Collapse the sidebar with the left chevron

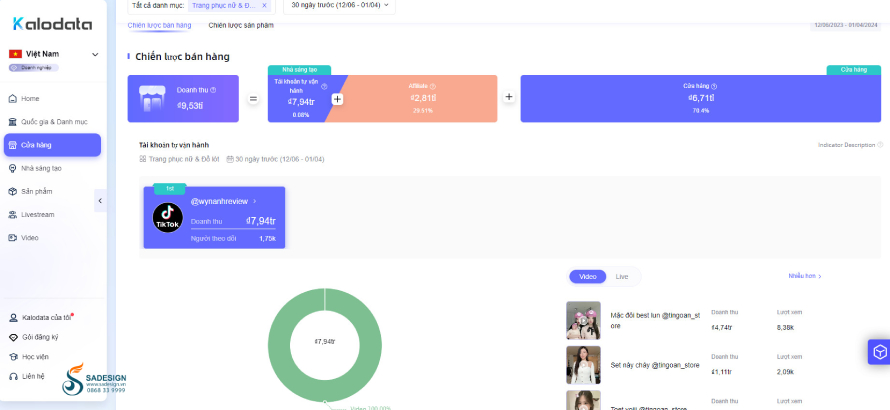[x=100, y=200]
